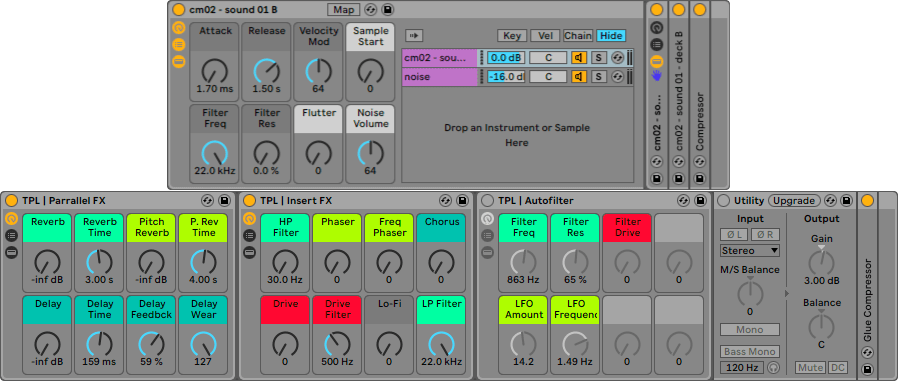Show the Utility headphone audition icon
The height and width of the screenshot is (381, 898).
774,367
